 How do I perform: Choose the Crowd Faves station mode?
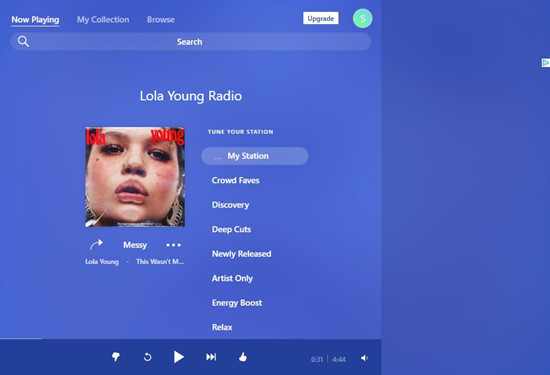click(235, 180)
